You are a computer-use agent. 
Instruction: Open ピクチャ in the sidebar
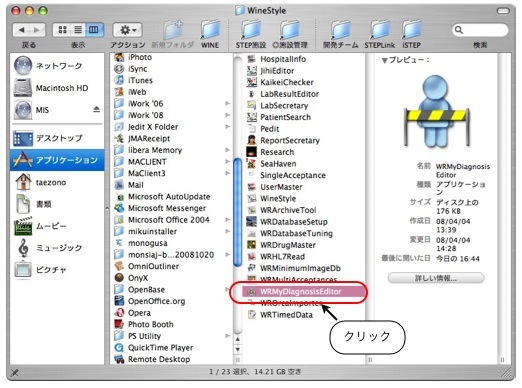(x=57, y=269)
